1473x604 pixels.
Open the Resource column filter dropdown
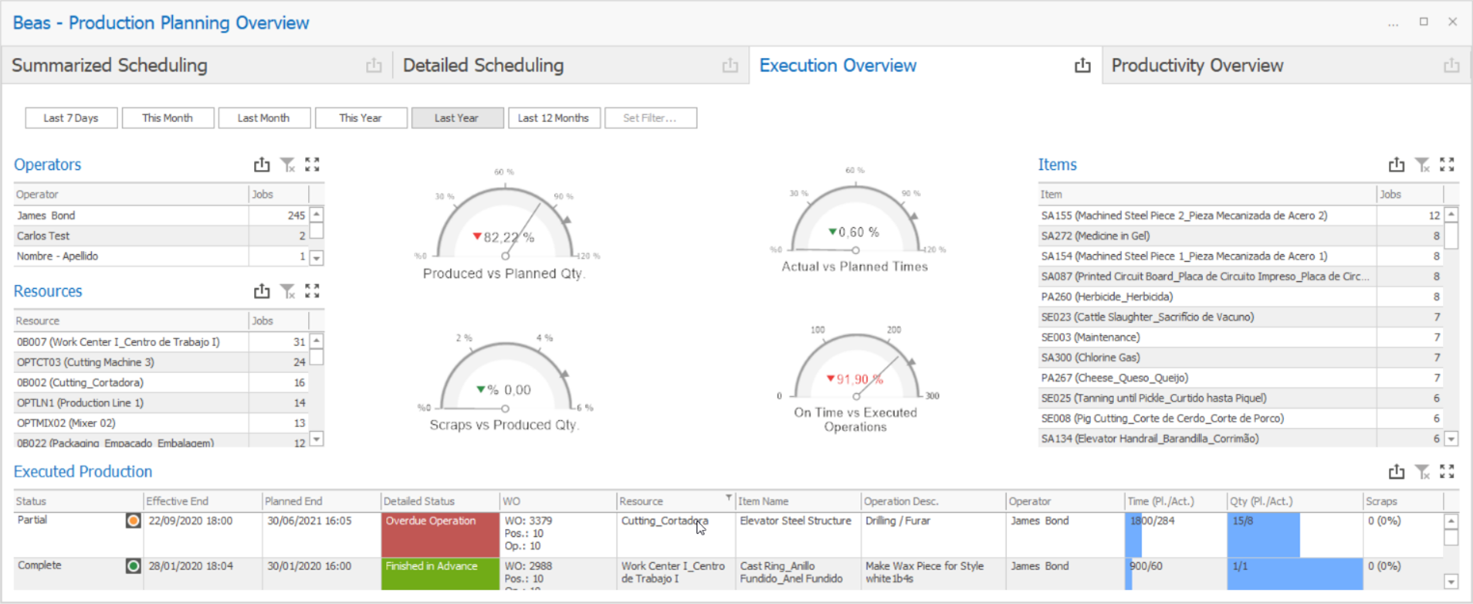(x=728, y=498)
